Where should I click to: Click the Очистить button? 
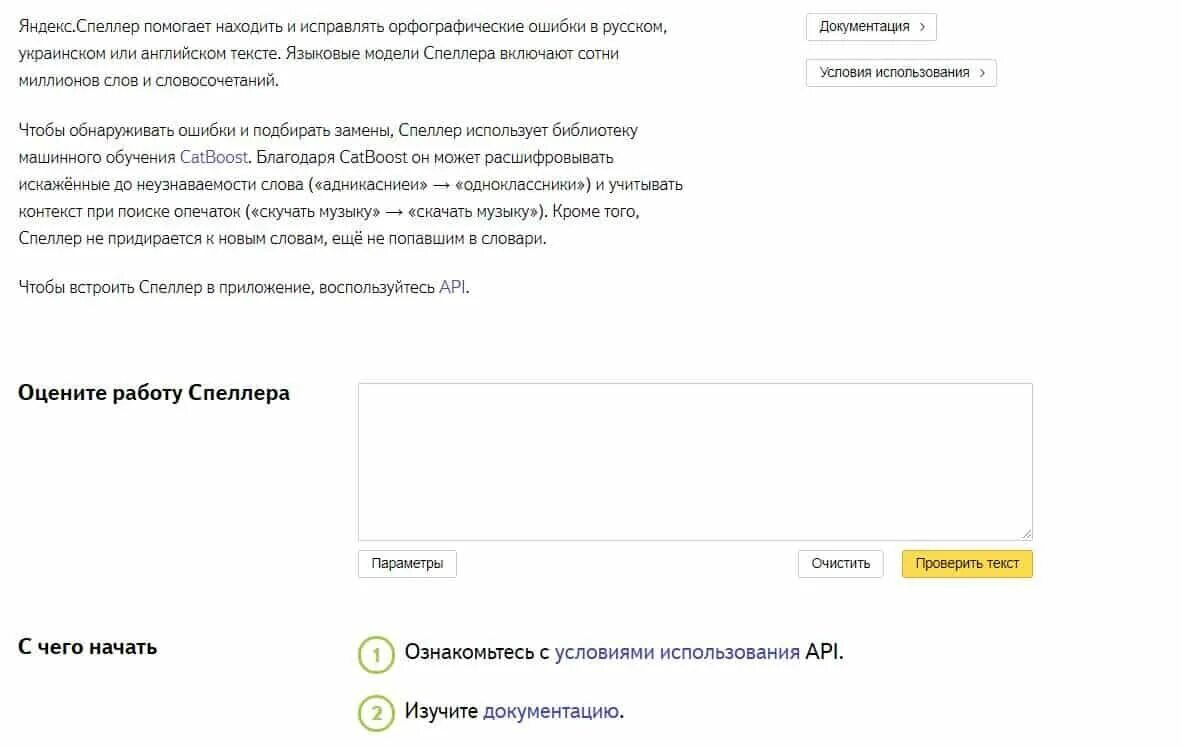pos(841,564)
